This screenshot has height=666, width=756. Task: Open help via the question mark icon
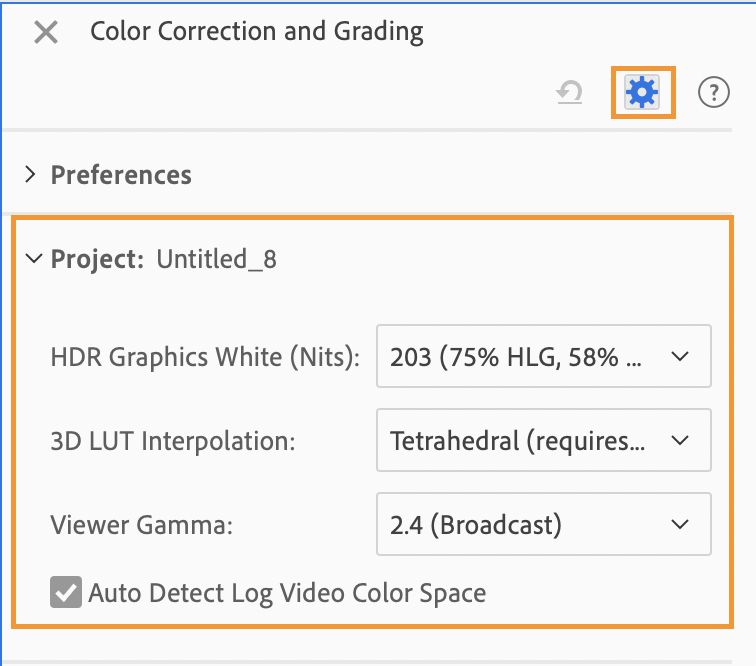pos(713,94)
